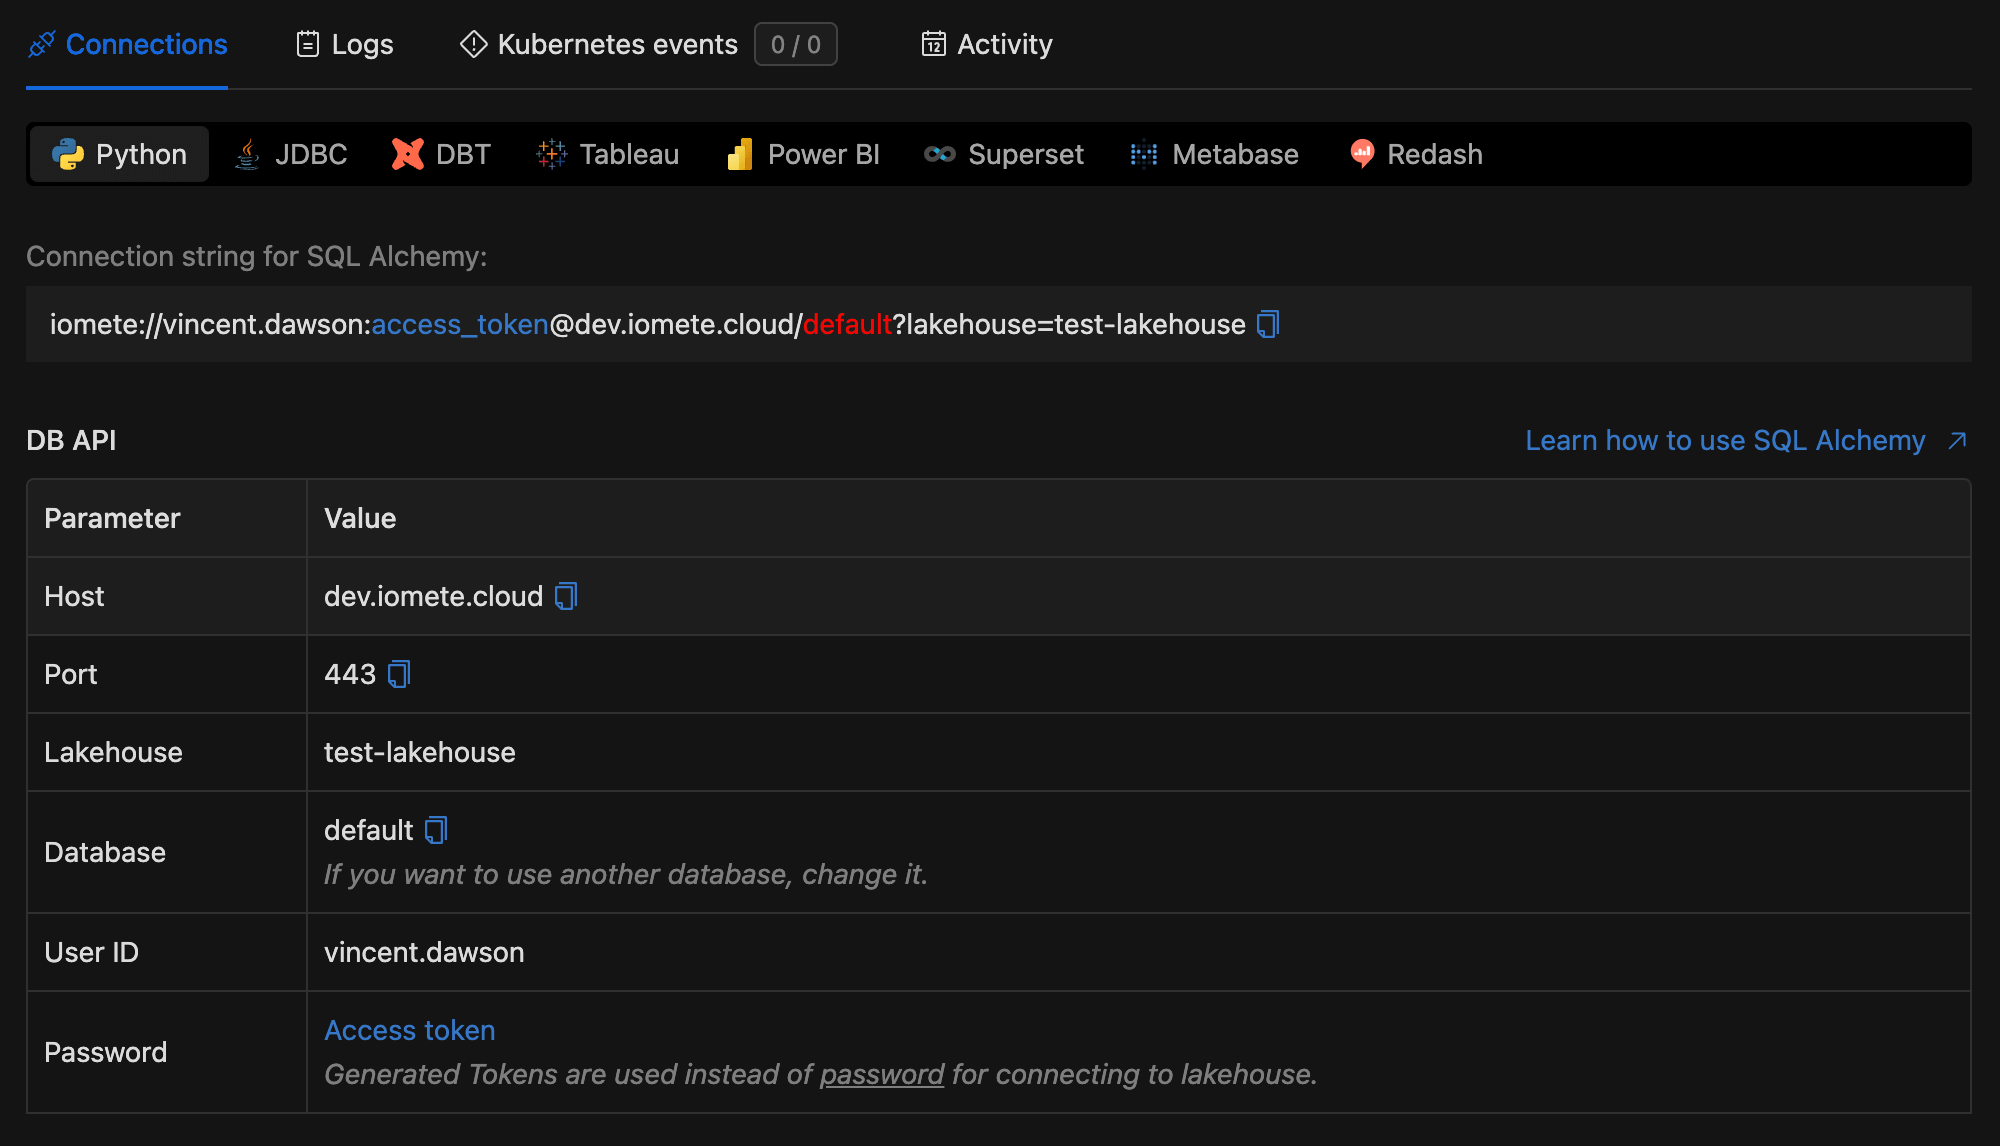2000x1146 pixels.
Task: Click the Kubernetes events diamond icon
Action: [473, 44]
